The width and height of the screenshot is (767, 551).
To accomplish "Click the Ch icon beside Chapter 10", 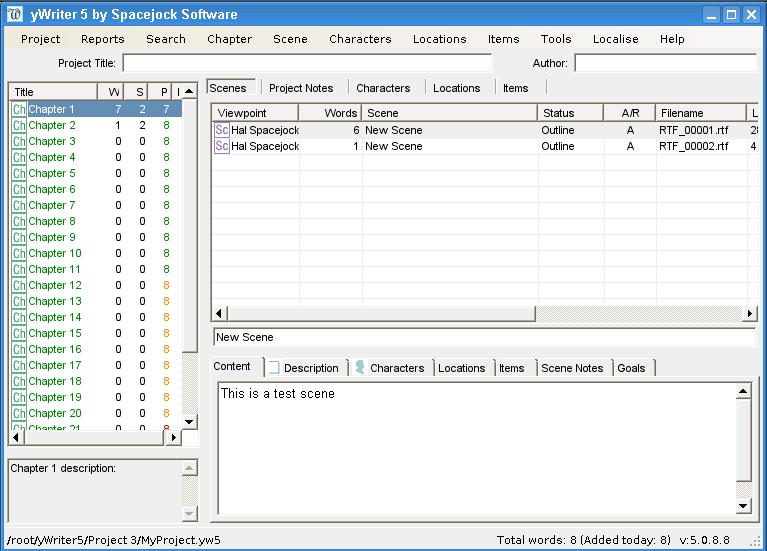I will [x=19, y=253].
